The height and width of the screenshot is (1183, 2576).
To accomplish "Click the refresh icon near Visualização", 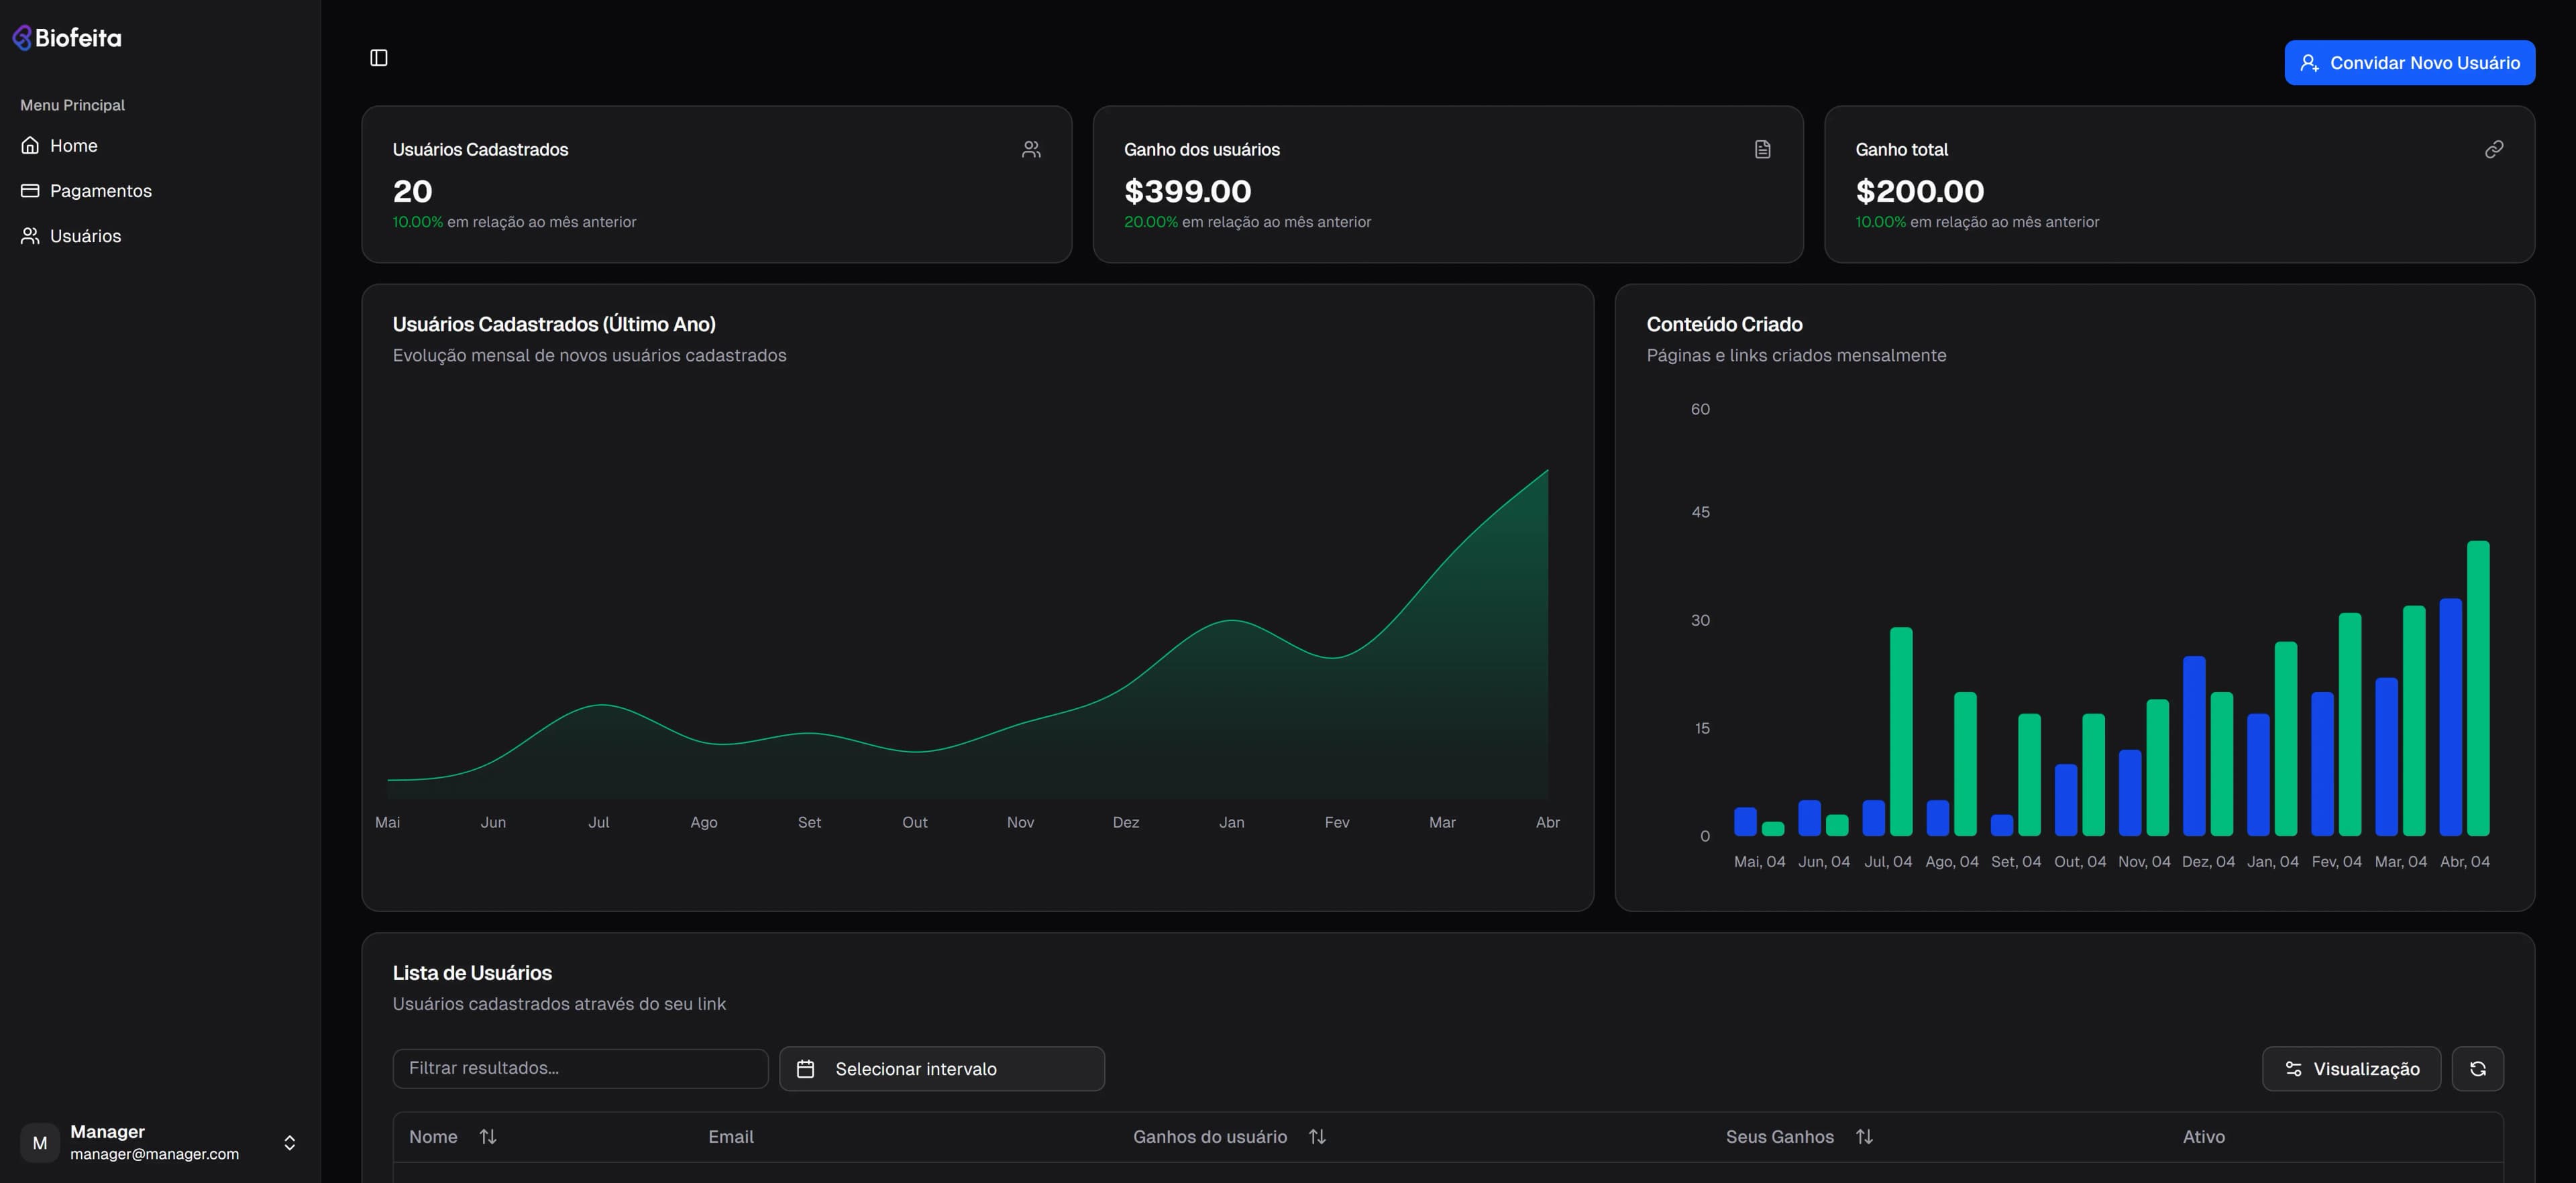I will (x=2478, y=1068).
